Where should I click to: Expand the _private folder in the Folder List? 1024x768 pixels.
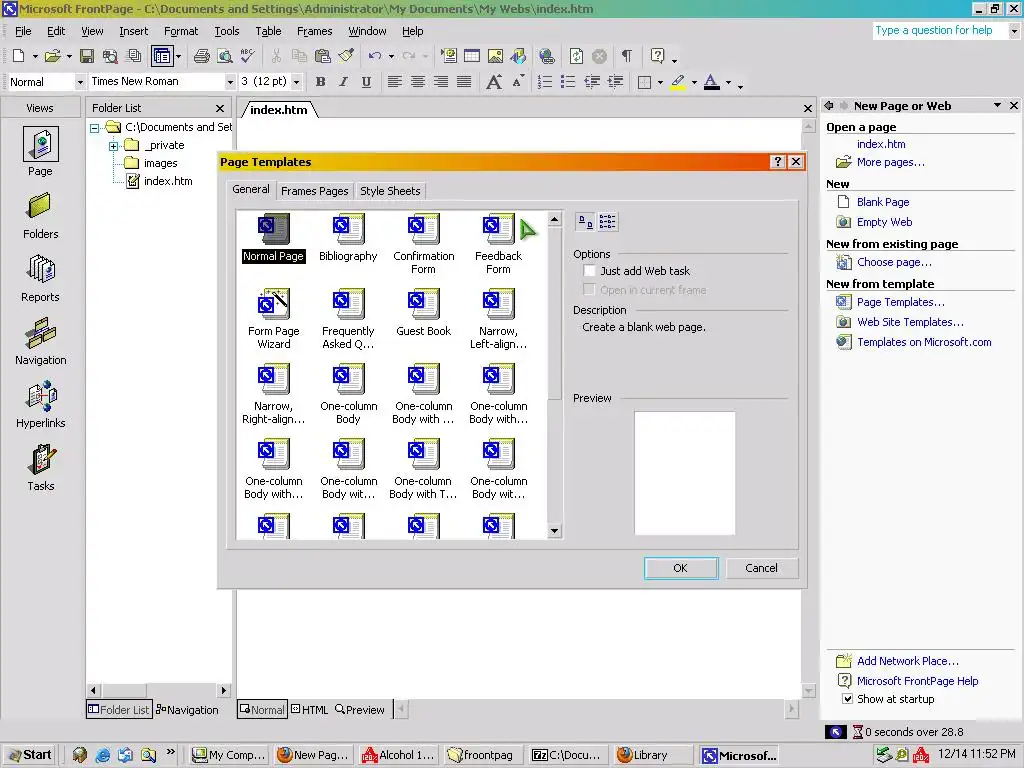(x=113, y=146)
